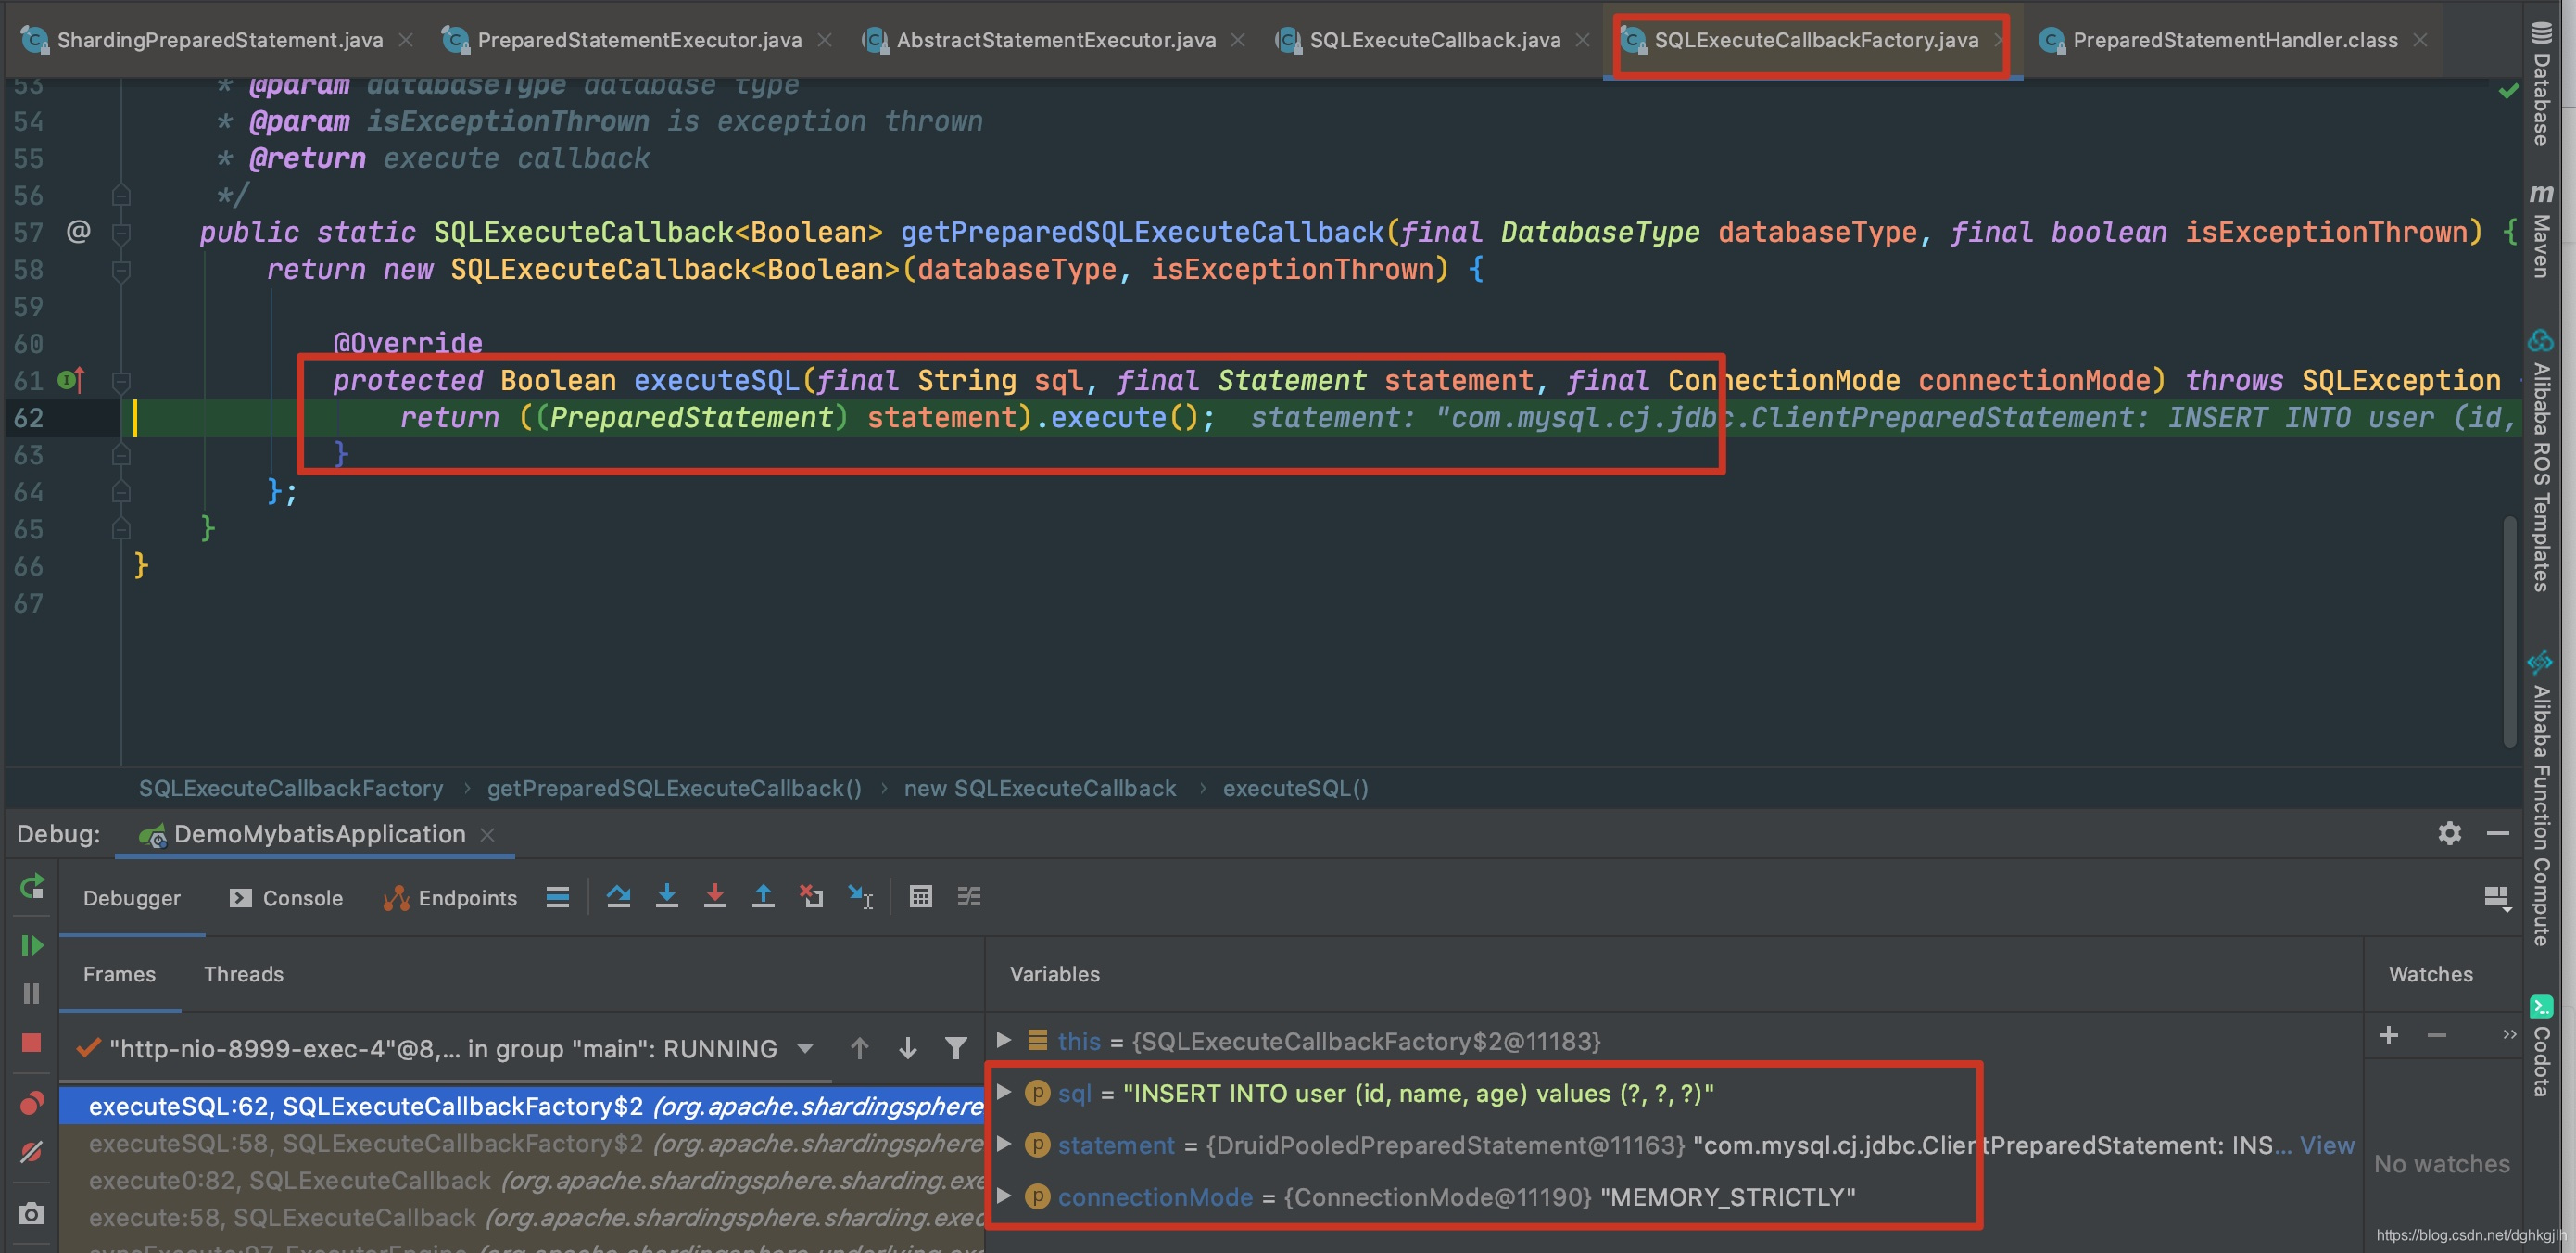Image resolution: width=2576 pixels, height=1253 pixels.
Task: Open Evaluate Expression calculator icon
Action: point(921,897)
